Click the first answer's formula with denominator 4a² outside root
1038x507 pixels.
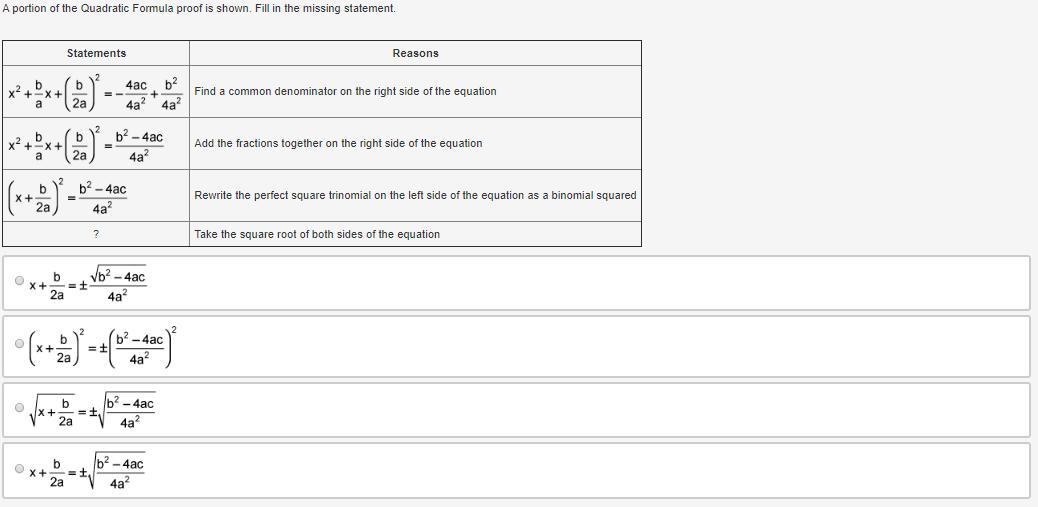click(87, 285)
